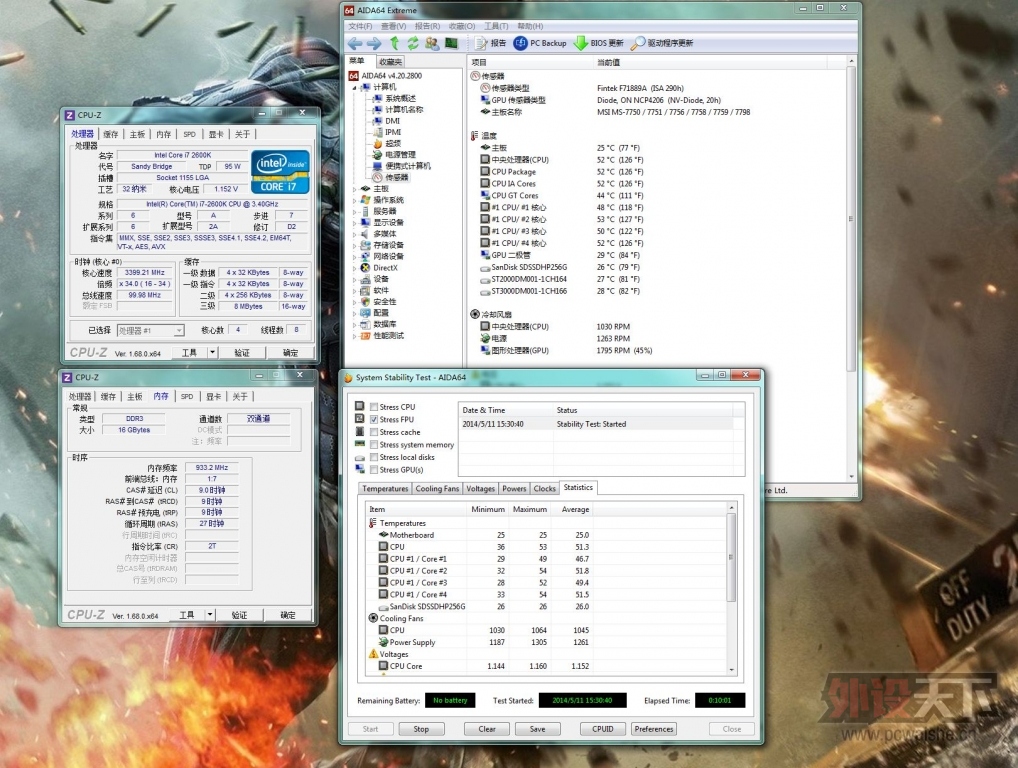The width and height of the screenshot is (1018, 768).
Task: Open the Preferences button
Action: click(x=654, y=729)
